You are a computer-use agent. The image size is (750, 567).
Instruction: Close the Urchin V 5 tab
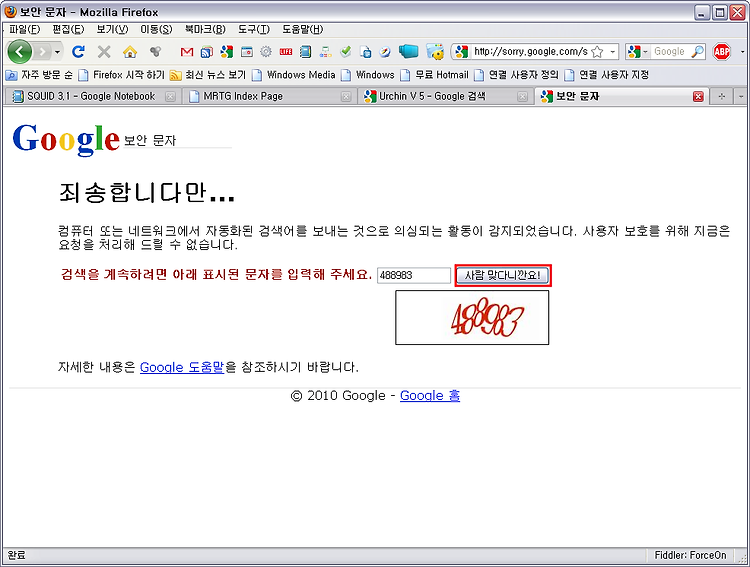tap(522, 97)
